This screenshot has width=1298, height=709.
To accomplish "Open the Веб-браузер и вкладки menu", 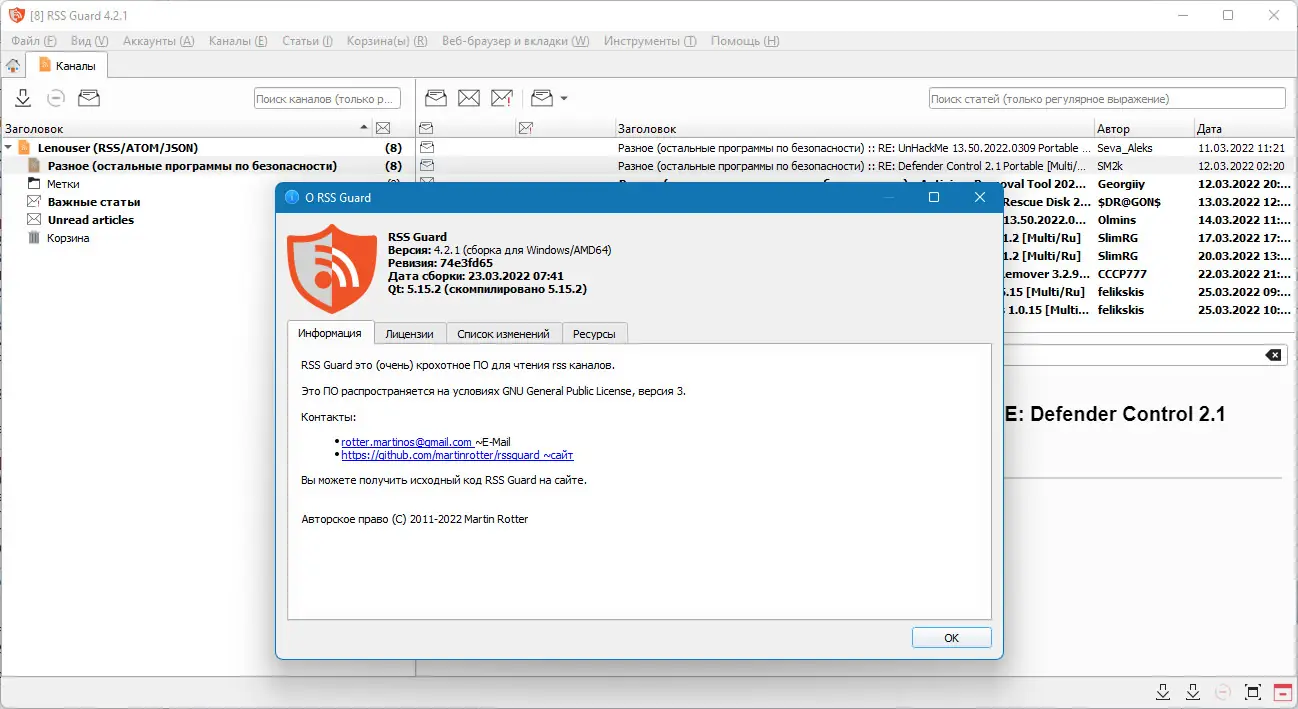I will pyautogui.click(x=515, y=41).
